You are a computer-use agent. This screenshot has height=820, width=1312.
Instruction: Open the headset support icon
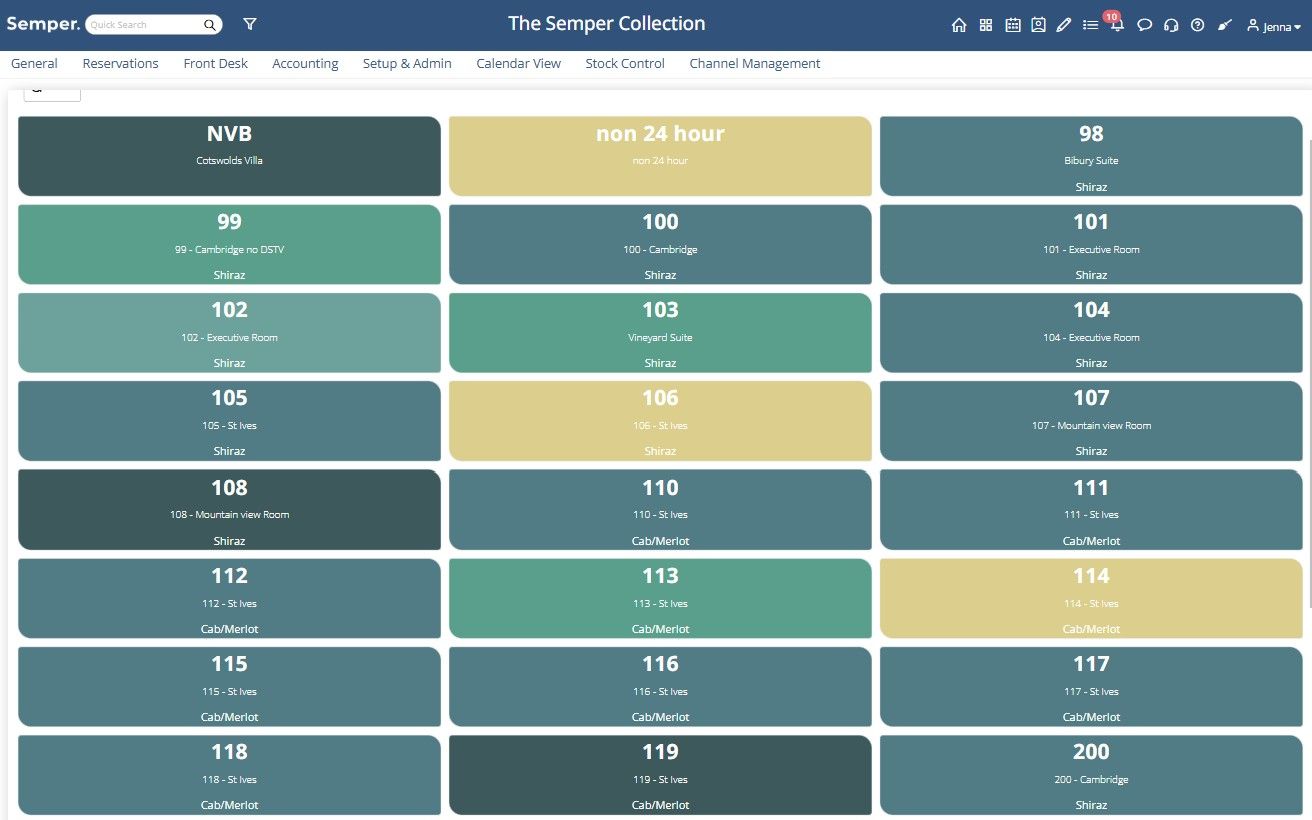tap(1171, 25)
